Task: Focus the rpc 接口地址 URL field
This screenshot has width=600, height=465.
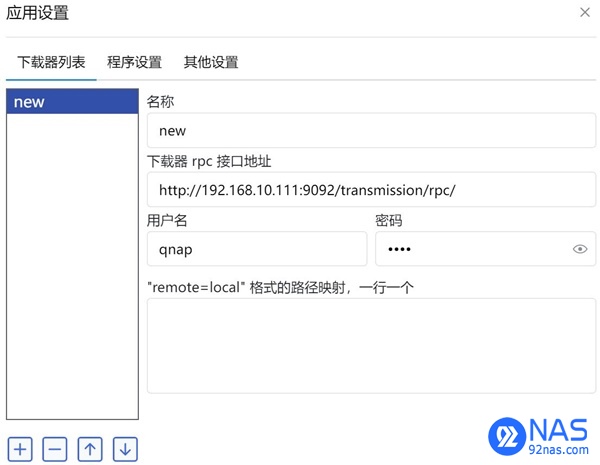Action: 371,190
